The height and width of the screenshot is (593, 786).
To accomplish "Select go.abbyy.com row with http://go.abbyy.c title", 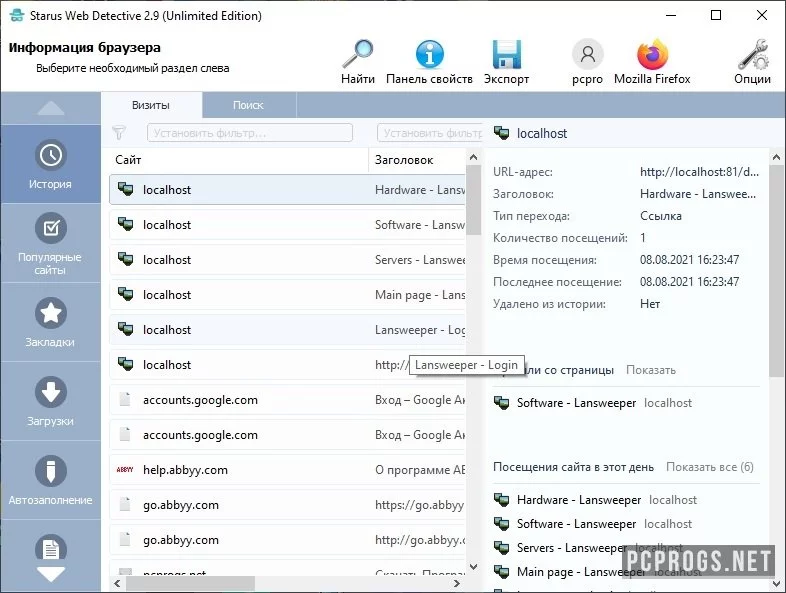I will click(288, 540).
